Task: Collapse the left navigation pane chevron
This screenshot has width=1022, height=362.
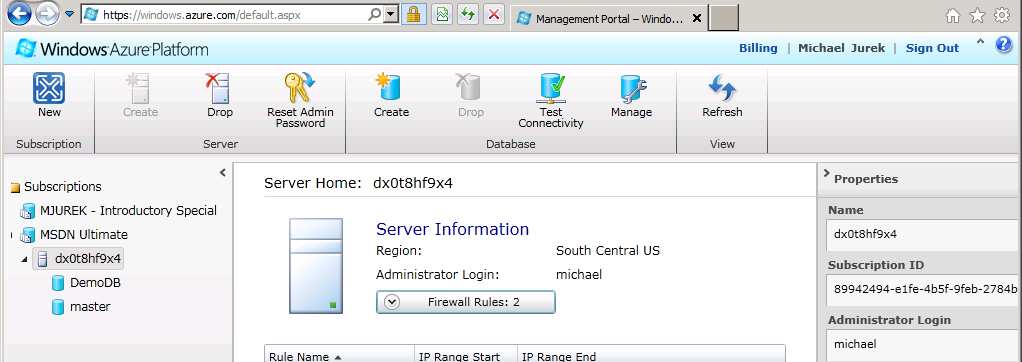Action: coord(222,173)
